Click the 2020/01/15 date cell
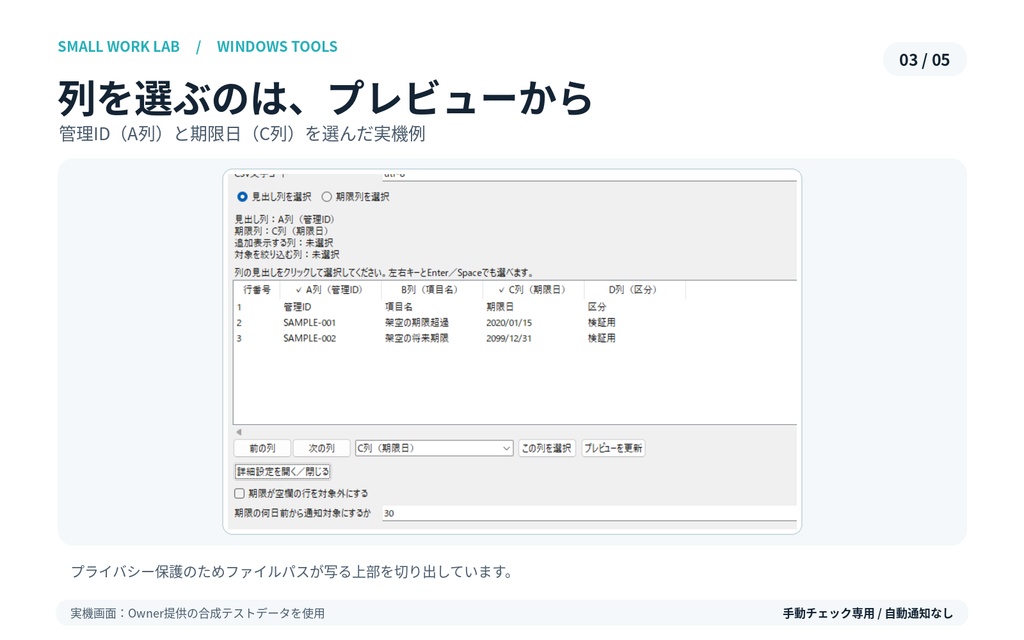 509,323
